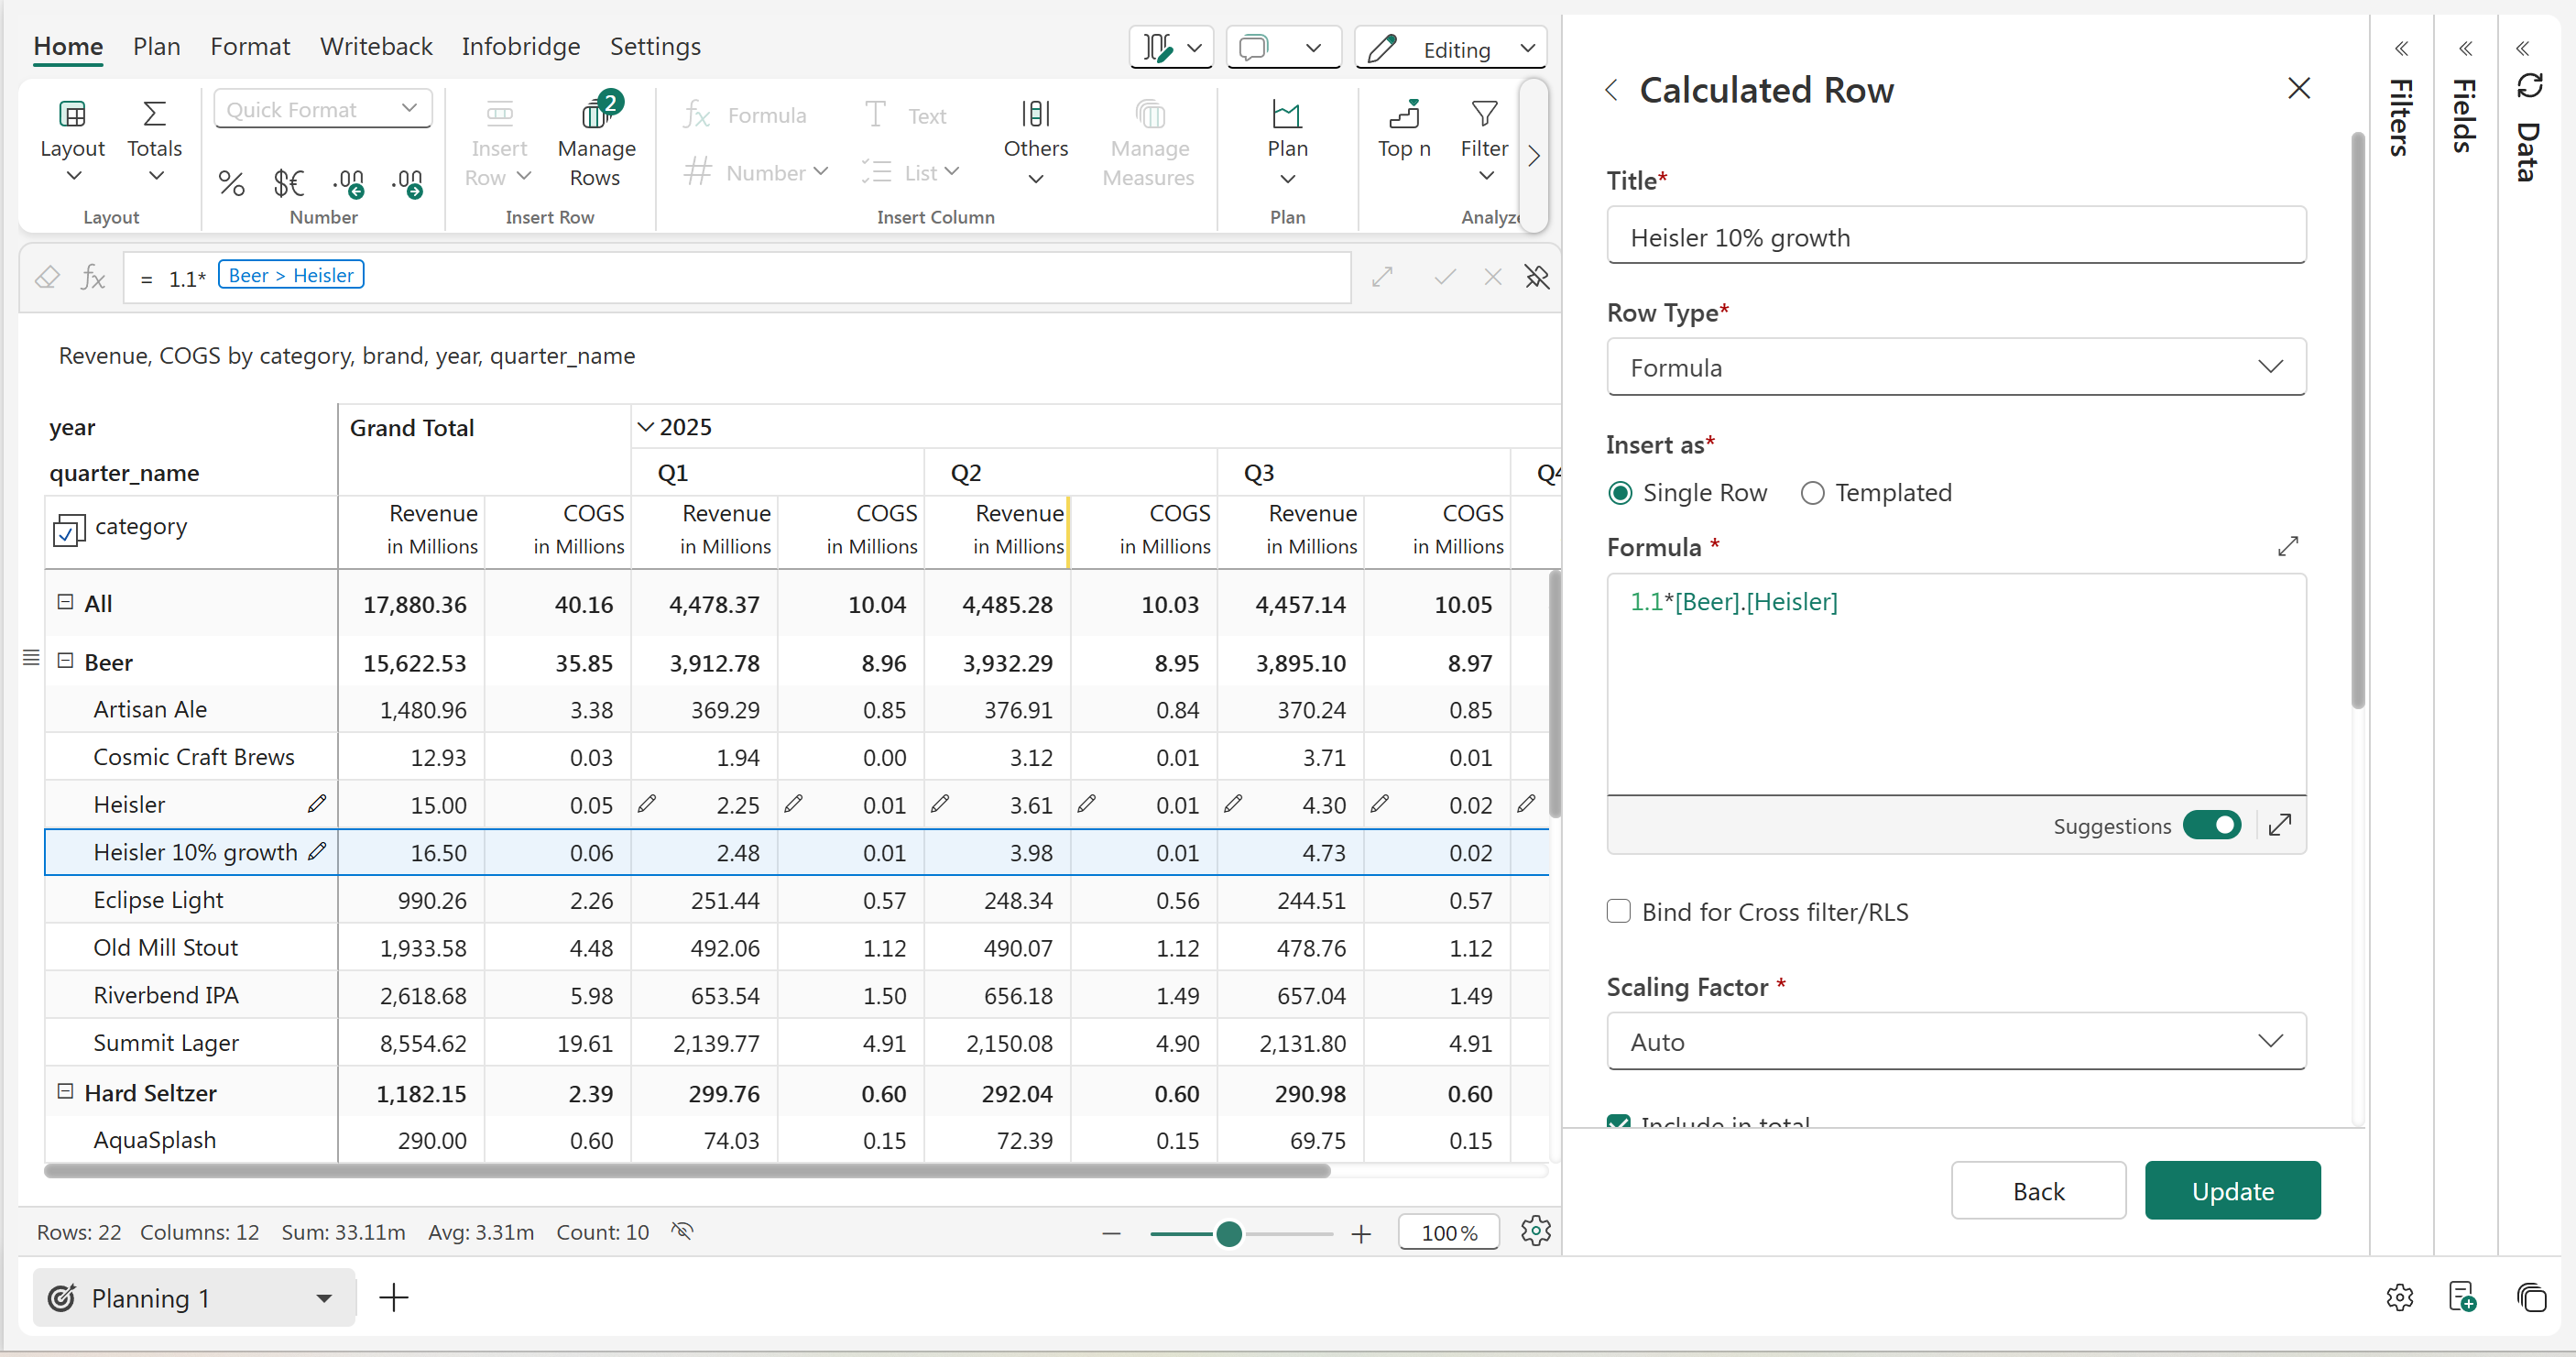Image resolution: width=2576 pixels, height=1357 pixels.
Task: Click the formula bar eraser icon
Action: point(47,277)
